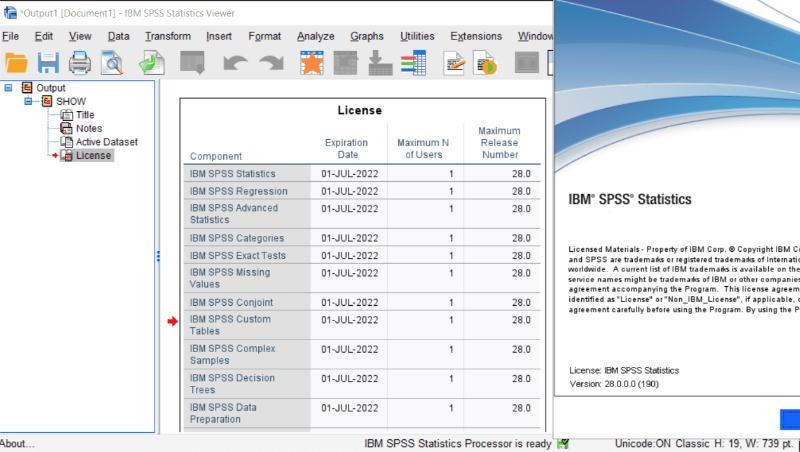Image resolution: width=800 pixels, height=452 pixels.
Task: Export output using green arrow document icon
Action: pos(152,63)
